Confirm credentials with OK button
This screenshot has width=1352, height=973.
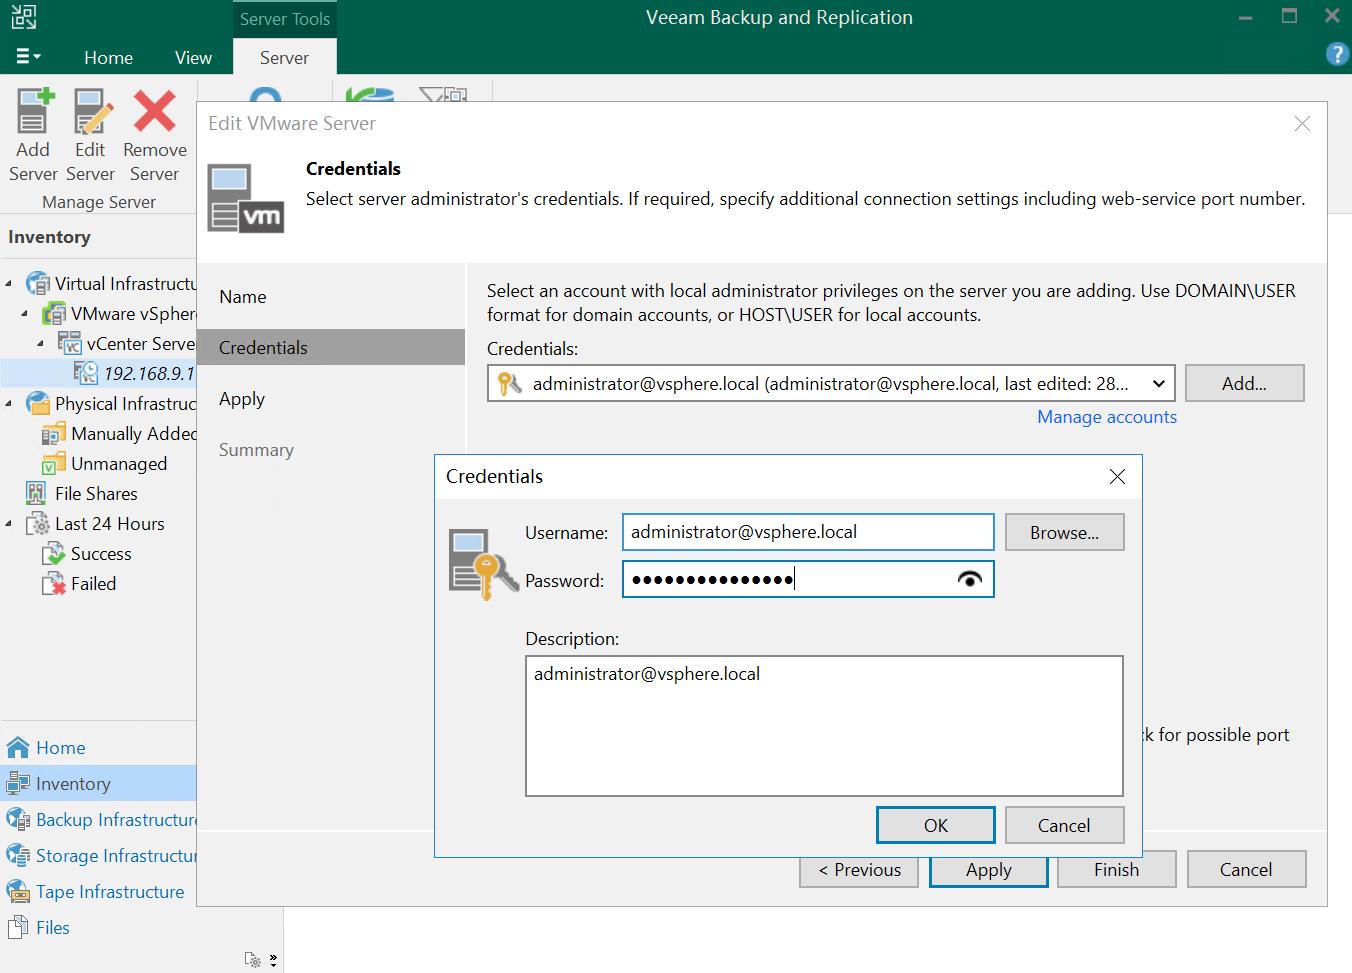936,825
